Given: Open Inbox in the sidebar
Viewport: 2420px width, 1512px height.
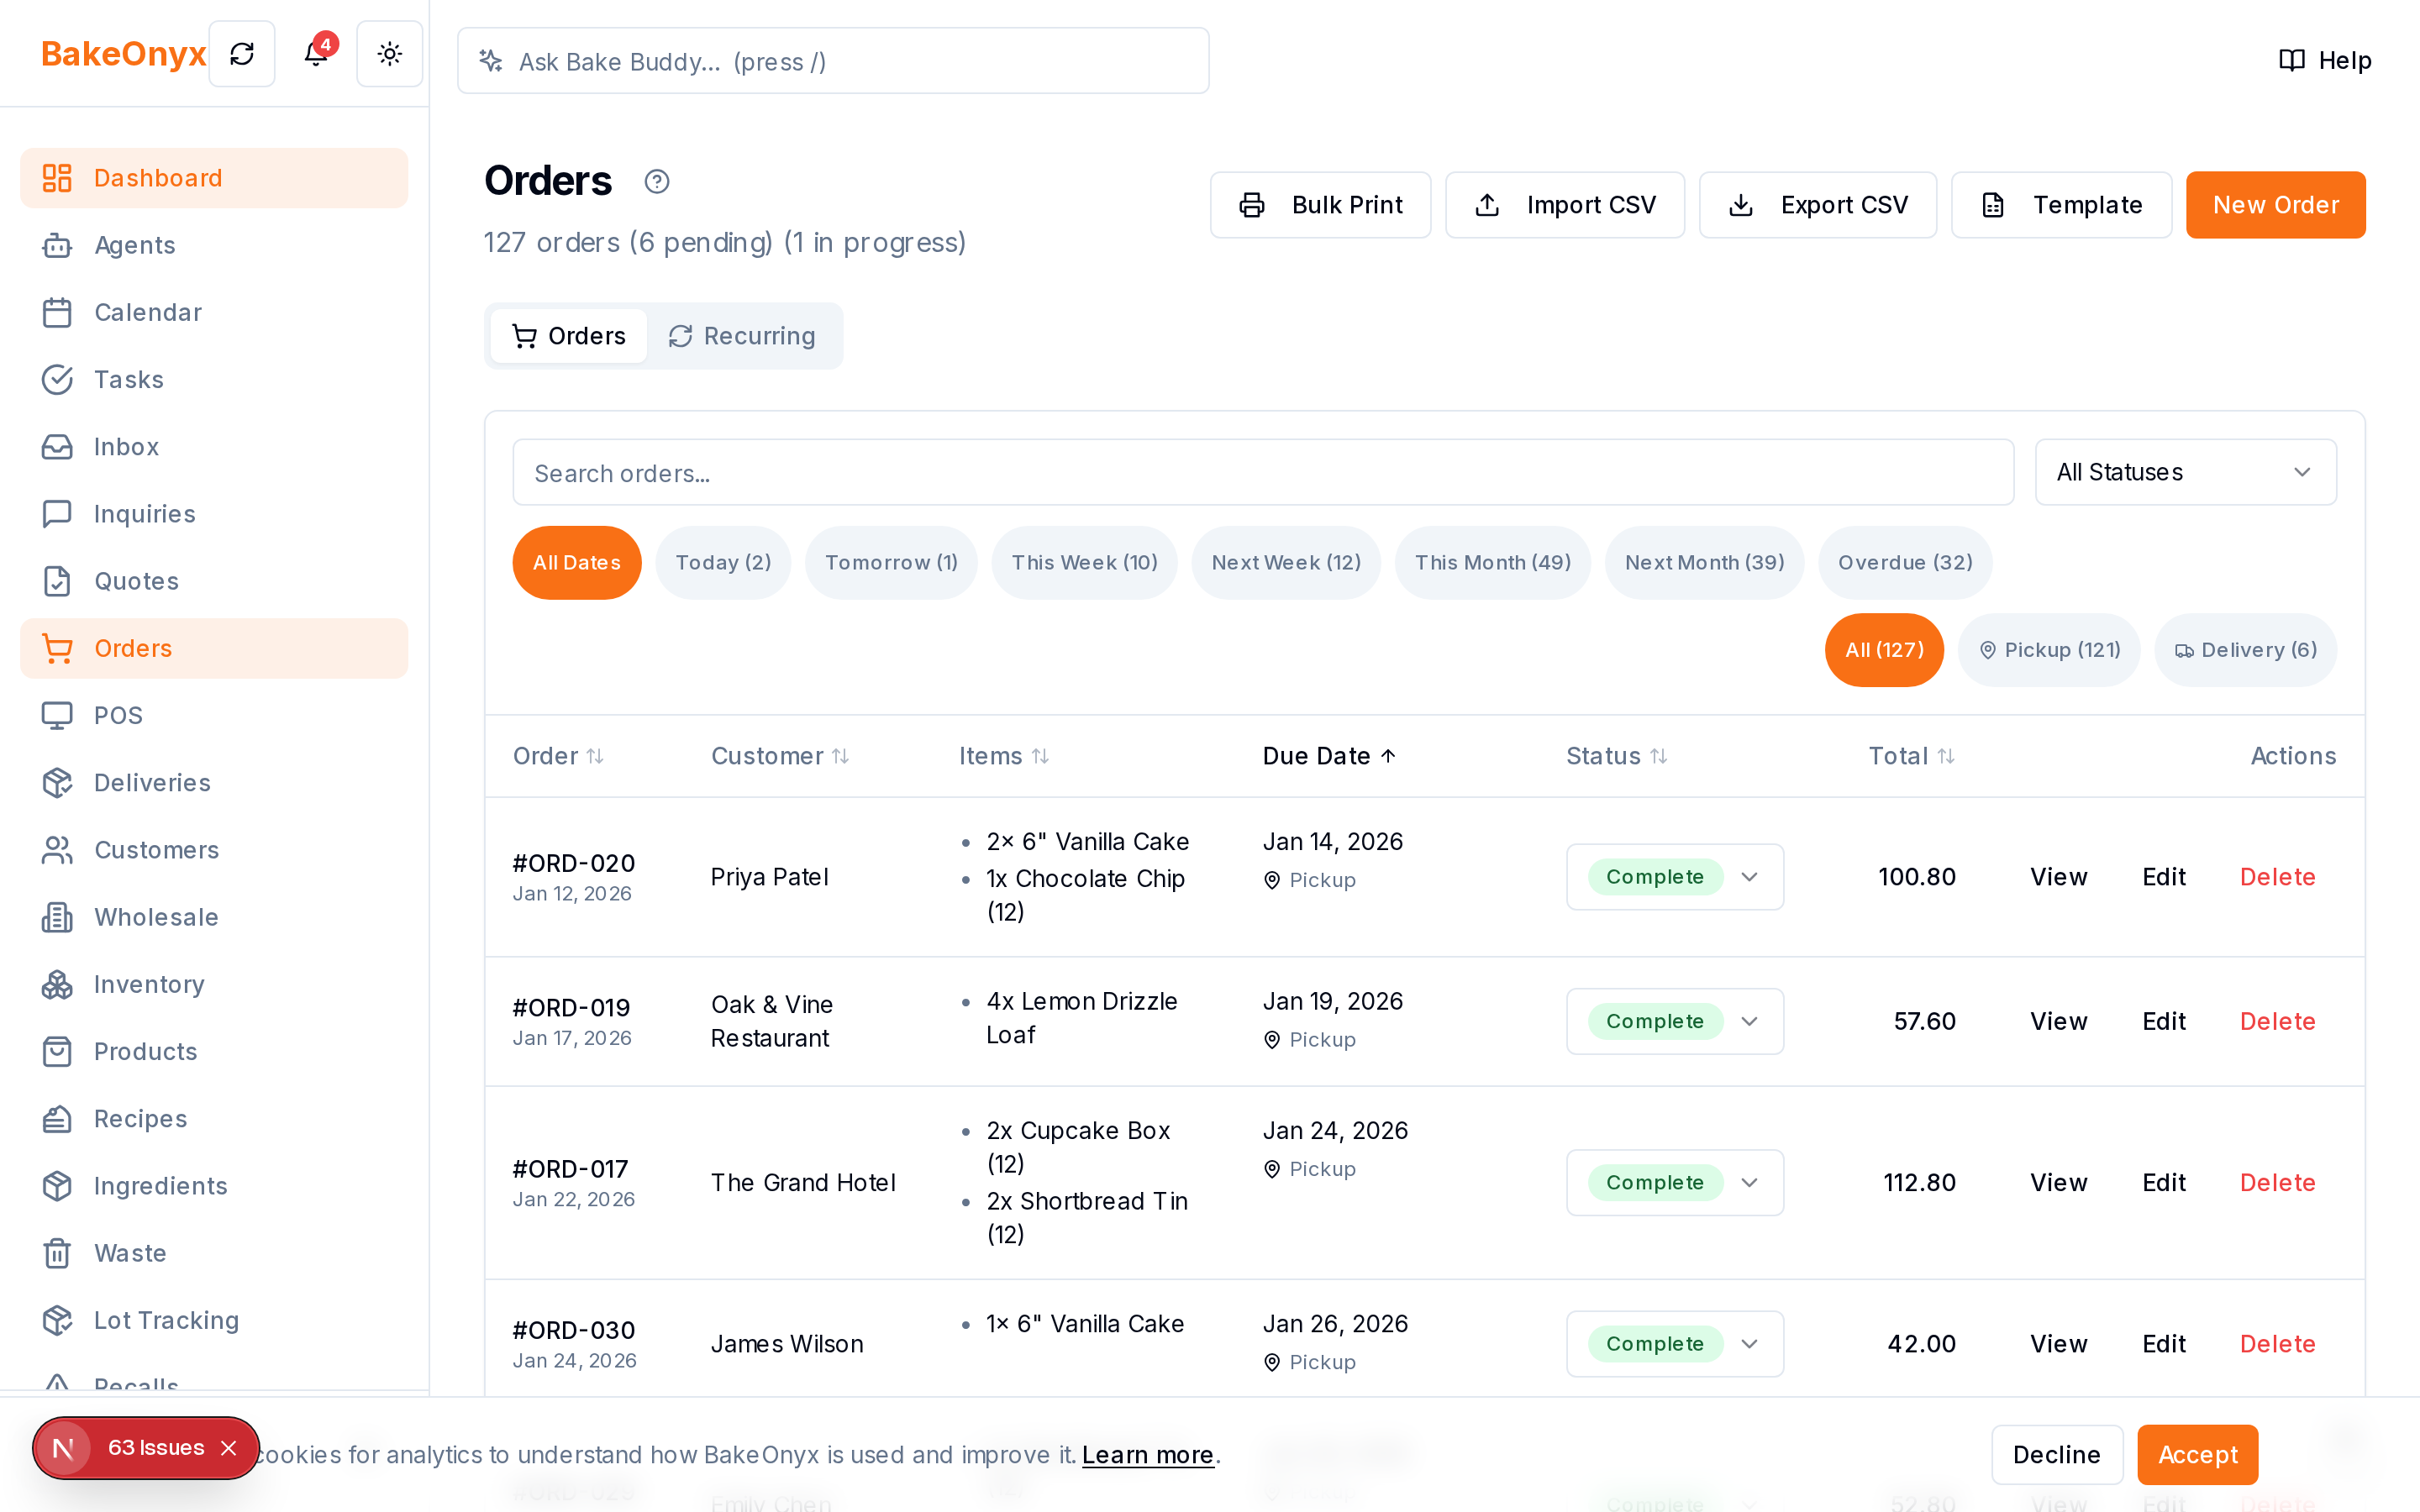Looking at the screenshot, I should [x=214, y=446].
